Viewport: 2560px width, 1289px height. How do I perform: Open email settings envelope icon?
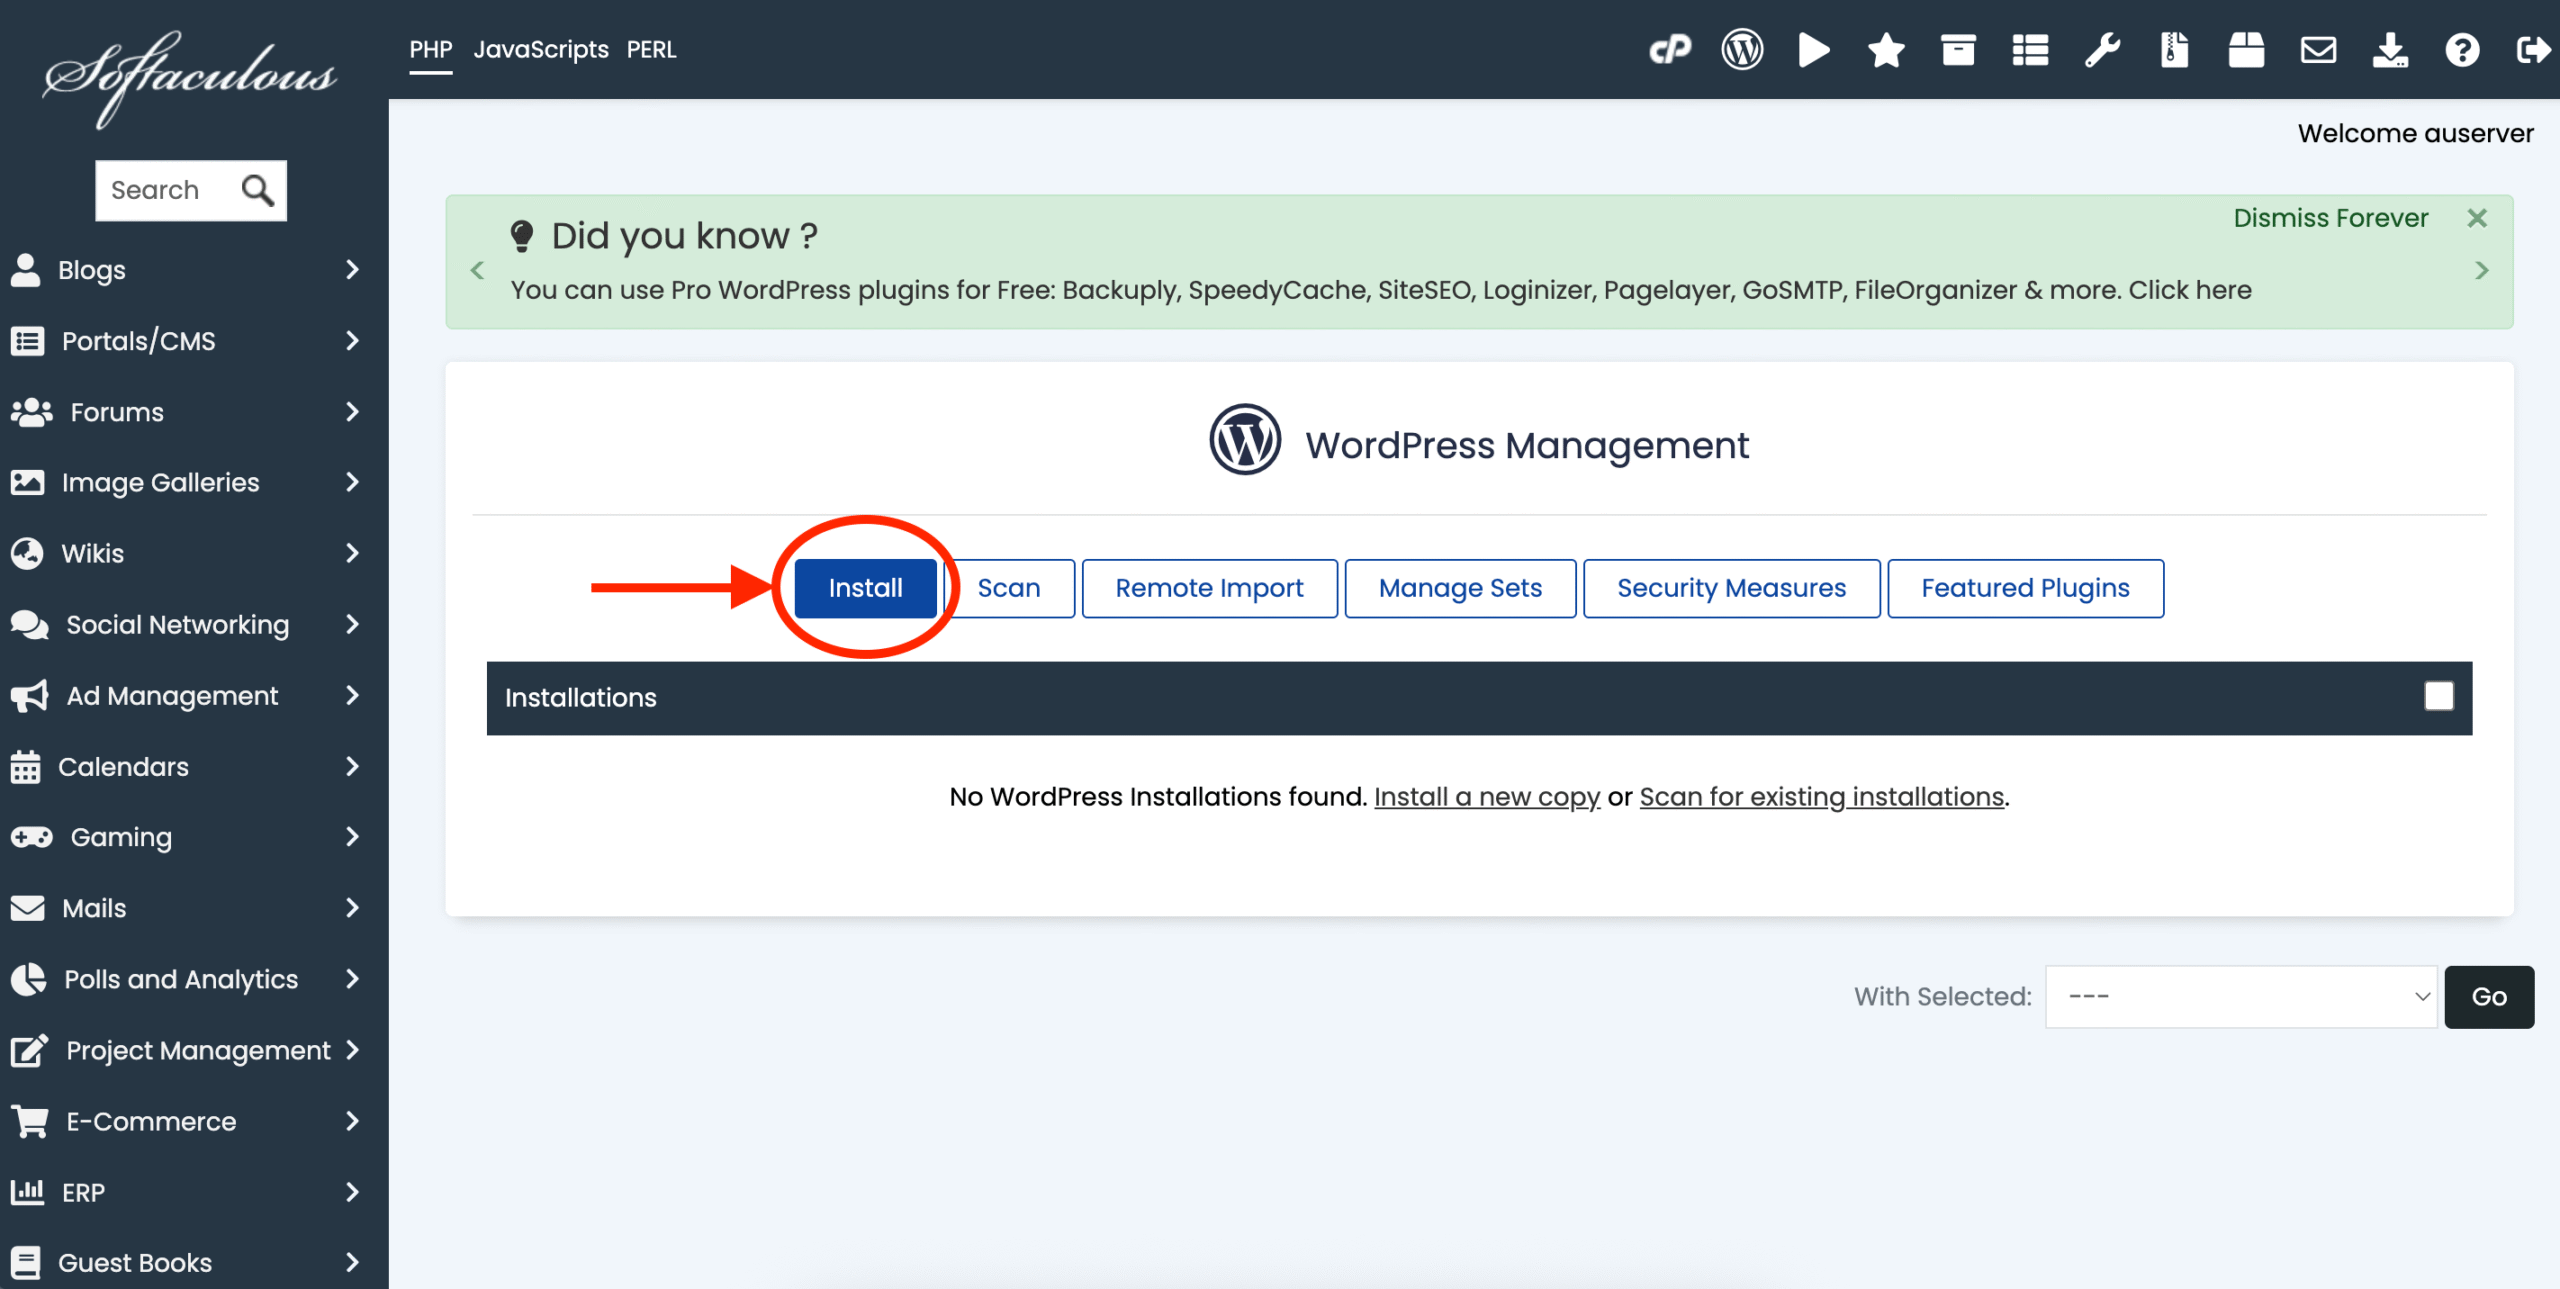click(x=2318, y=49)
